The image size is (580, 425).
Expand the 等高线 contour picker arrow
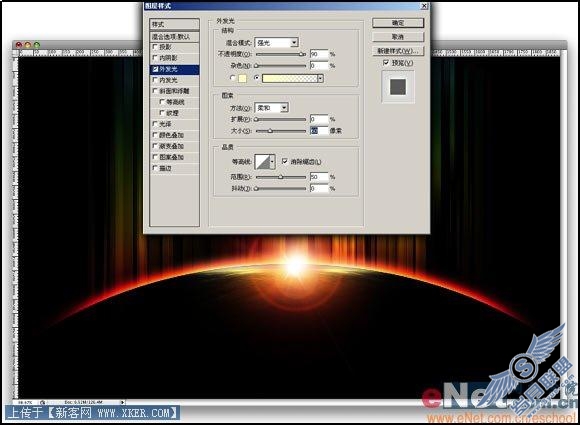[273, 162]
